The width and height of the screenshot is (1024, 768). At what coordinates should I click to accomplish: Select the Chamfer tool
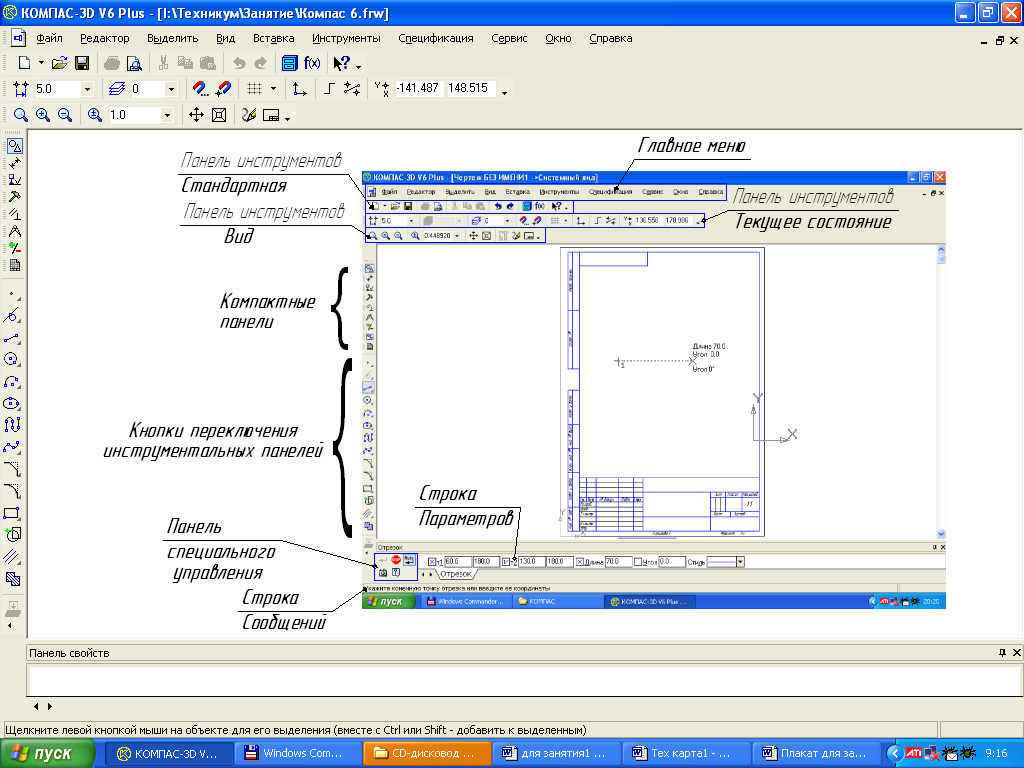[12, 469]
